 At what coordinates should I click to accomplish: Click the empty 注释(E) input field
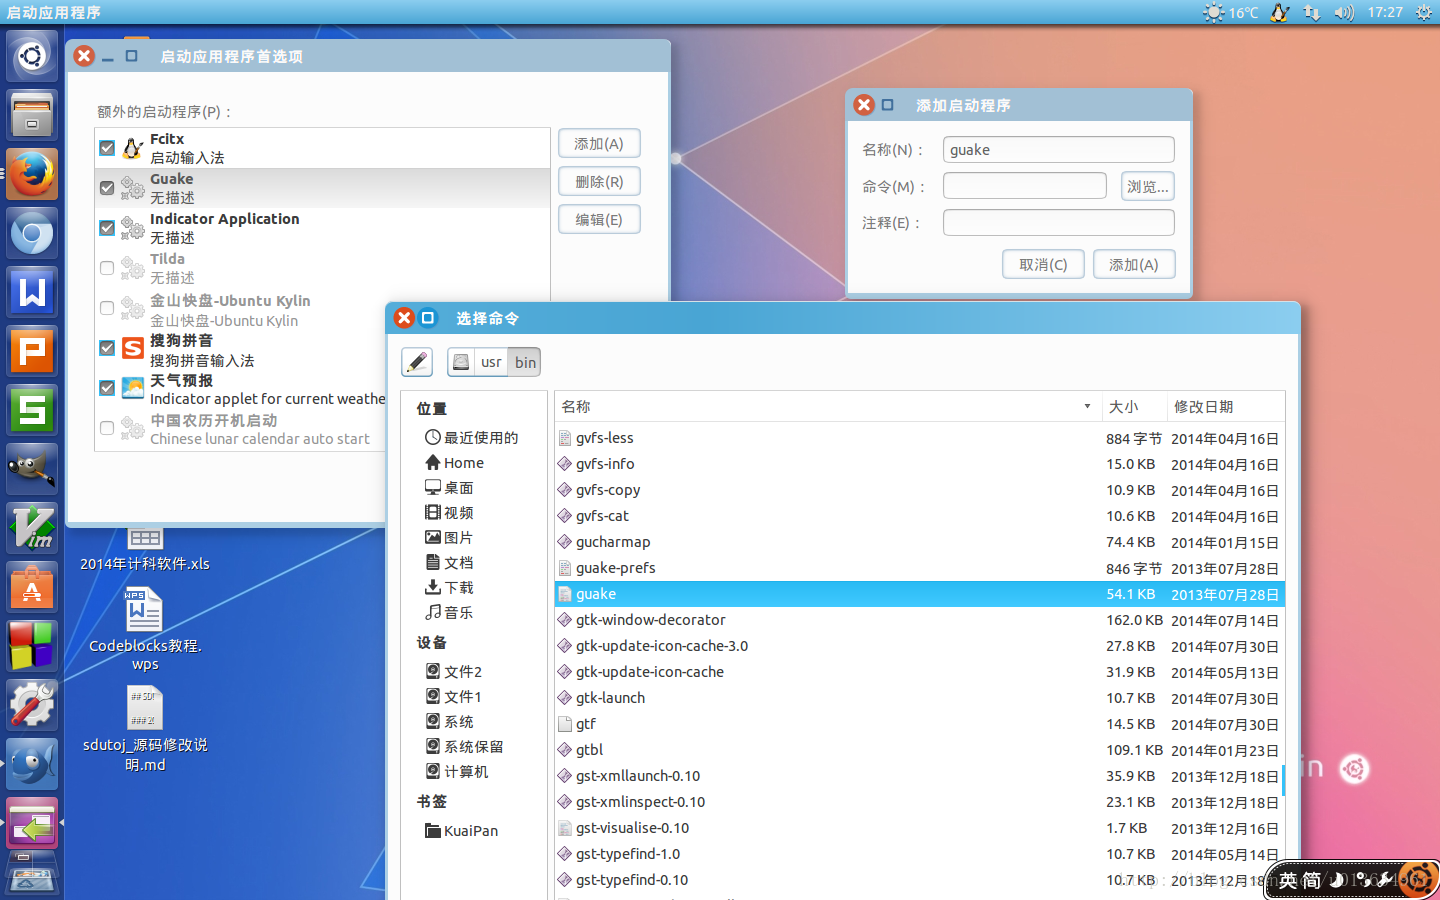click(1058, 222)
